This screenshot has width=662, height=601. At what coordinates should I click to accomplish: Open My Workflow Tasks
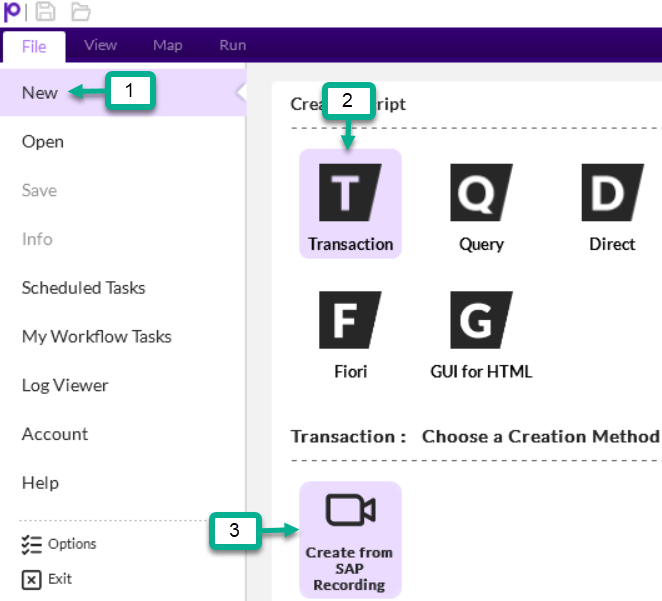pyautogui.click(x=97, y=337)
